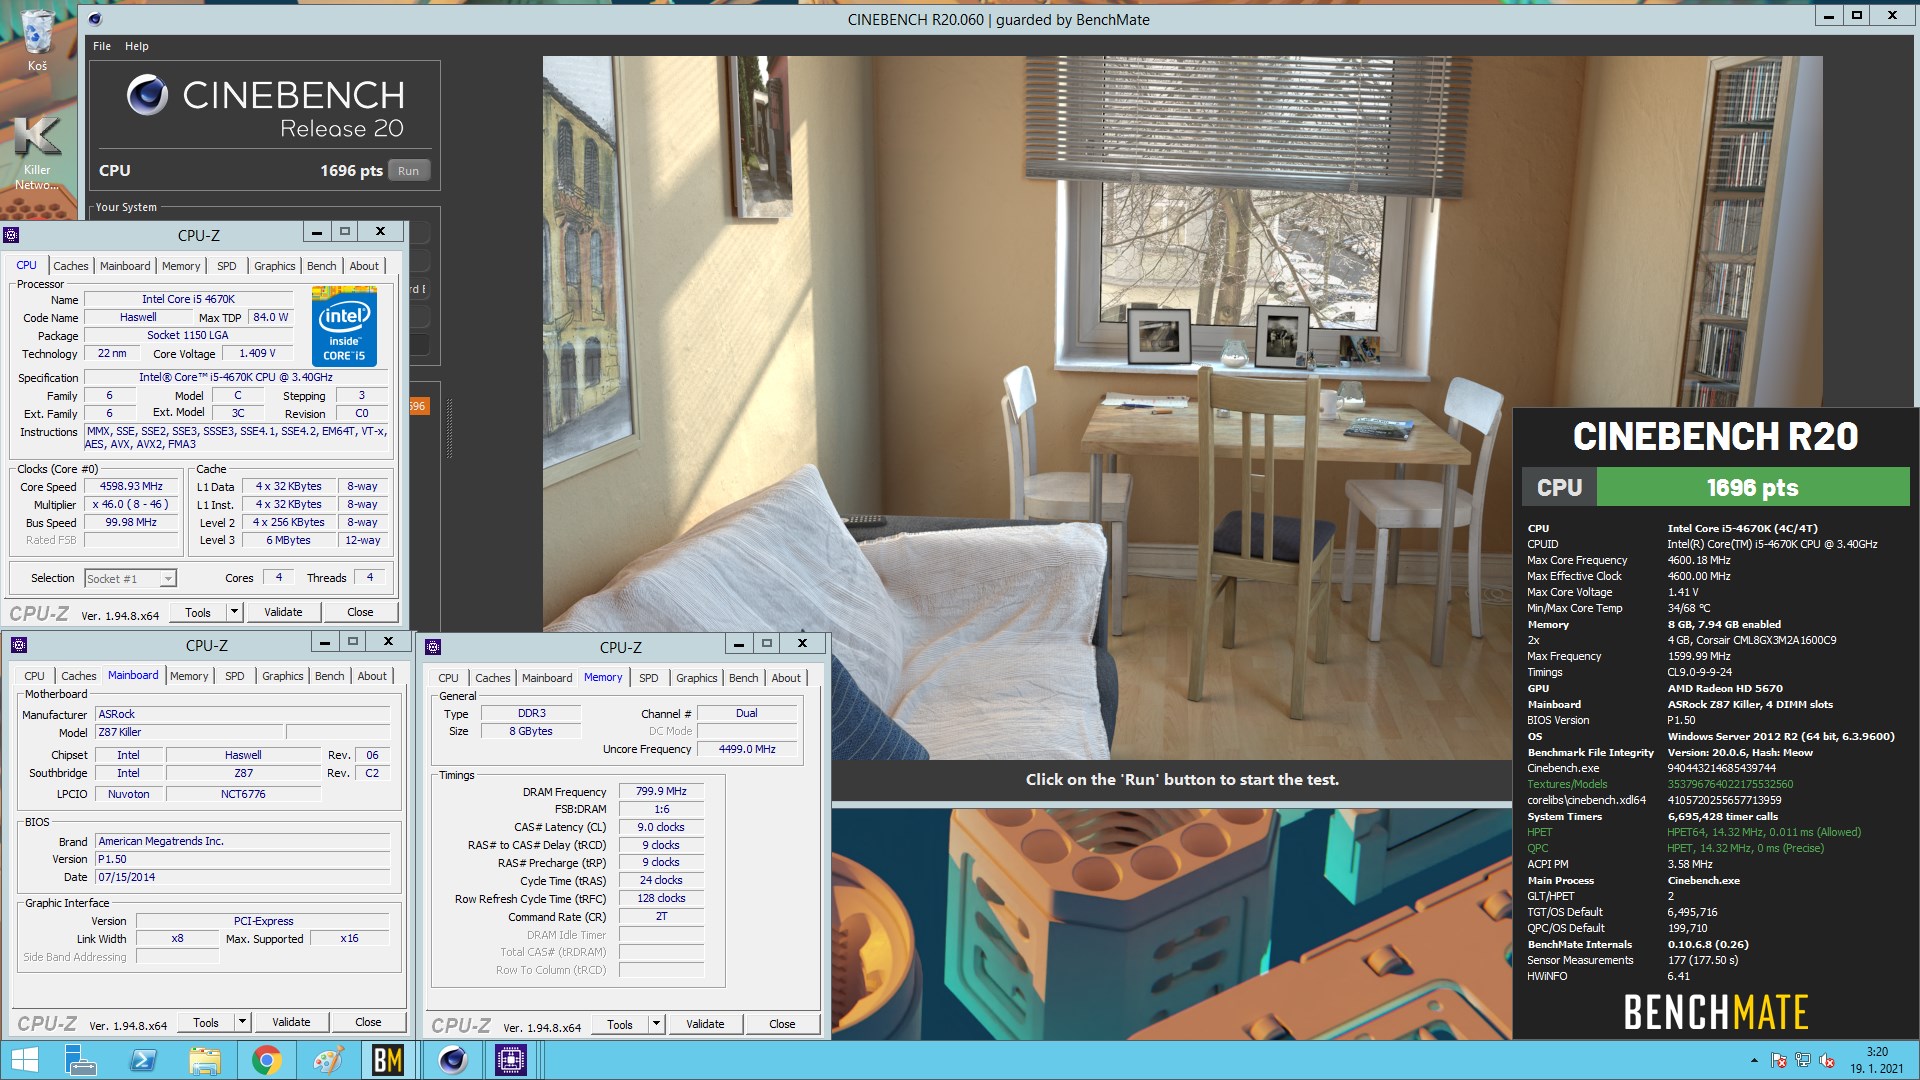Click Validate in the Mainboard window of CPU-Z
The height and width of the screenshot is (1080, 1920).
click(291, 1022)
